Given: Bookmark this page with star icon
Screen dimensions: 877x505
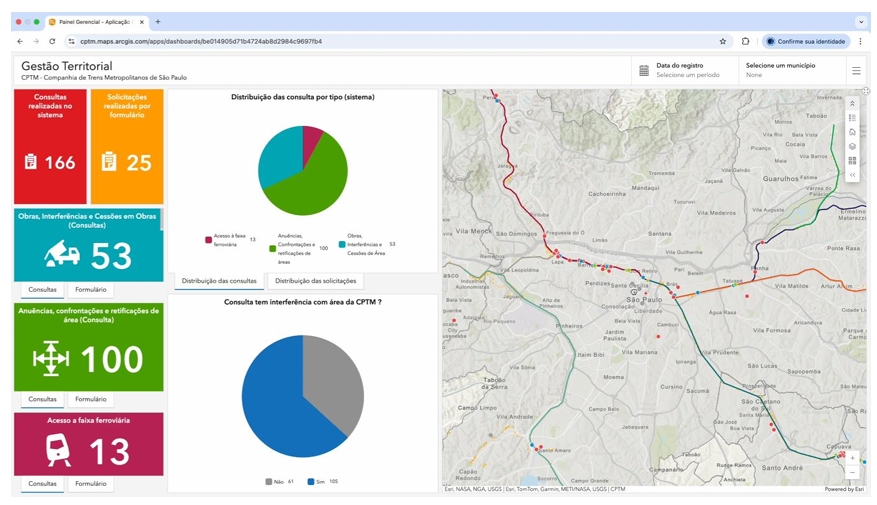Looking at the screenshot, I should tap(723, 42).
